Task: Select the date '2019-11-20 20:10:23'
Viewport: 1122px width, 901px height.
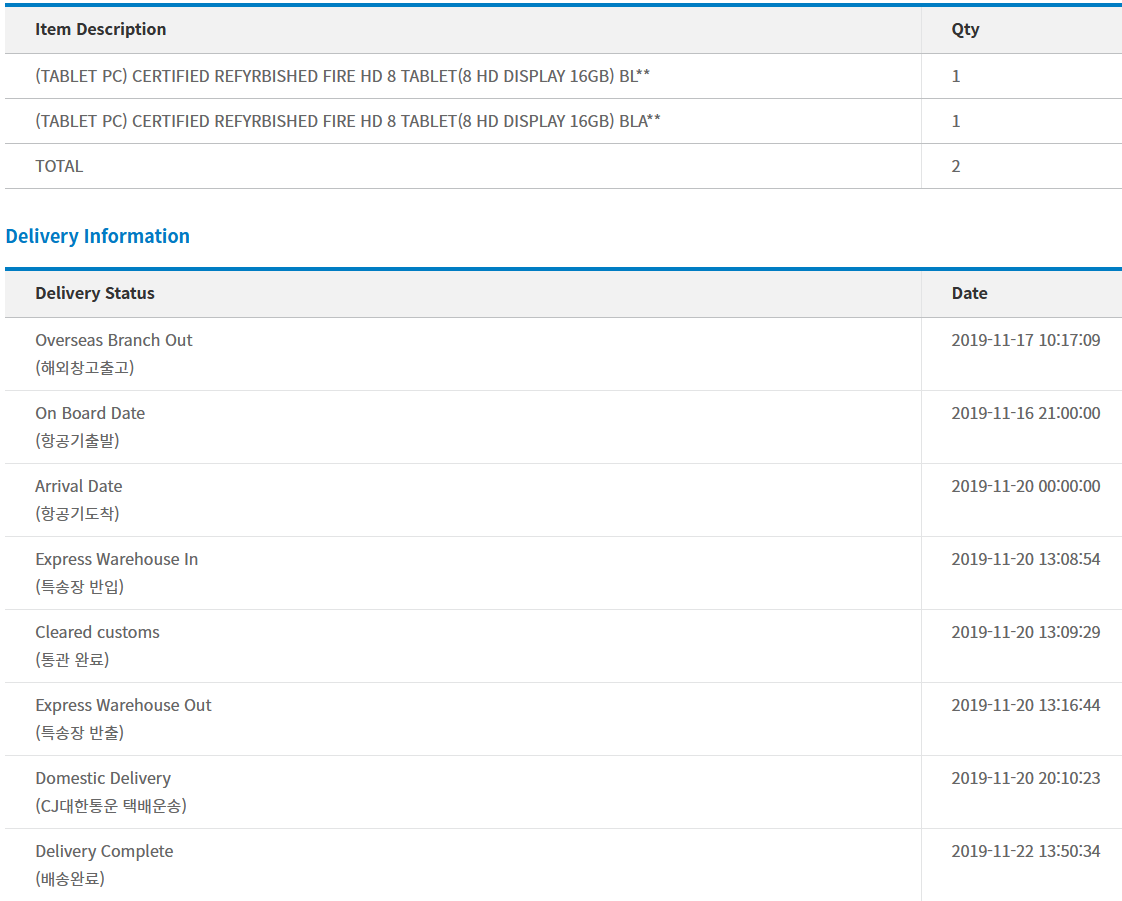Action: tap(1026, 779)
